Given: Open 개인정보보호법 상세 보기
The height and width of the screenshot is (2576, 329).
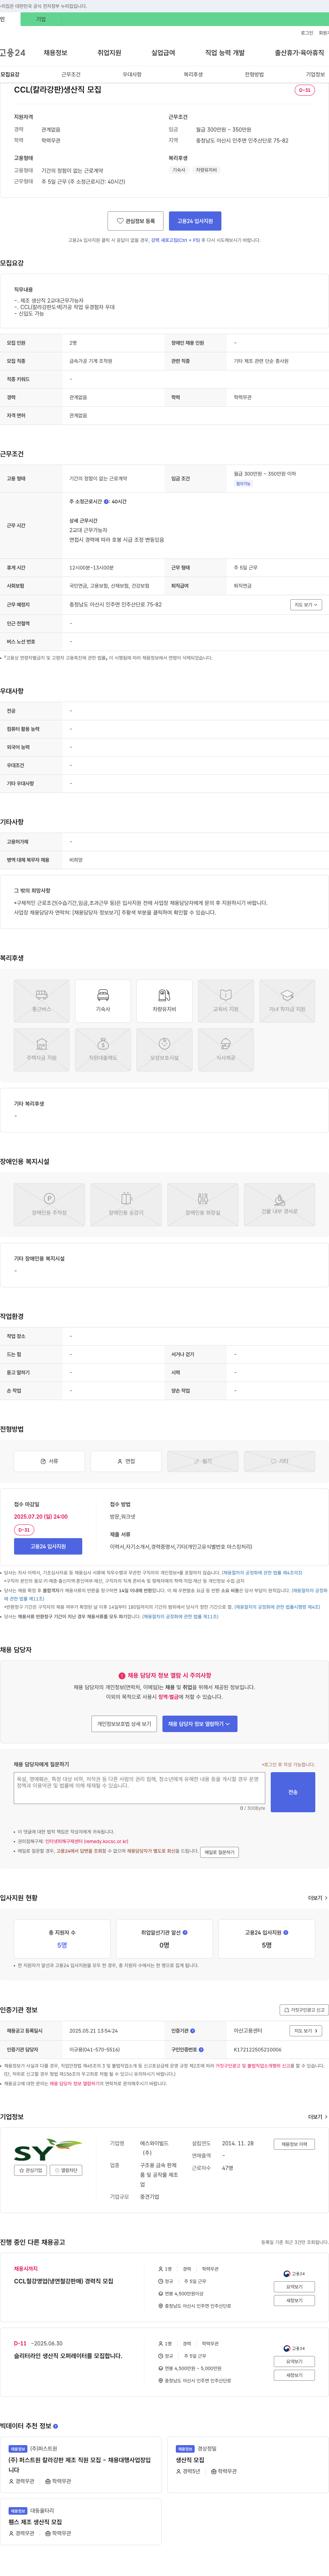Looking at the screenshot, I should tap(124, 1724).
